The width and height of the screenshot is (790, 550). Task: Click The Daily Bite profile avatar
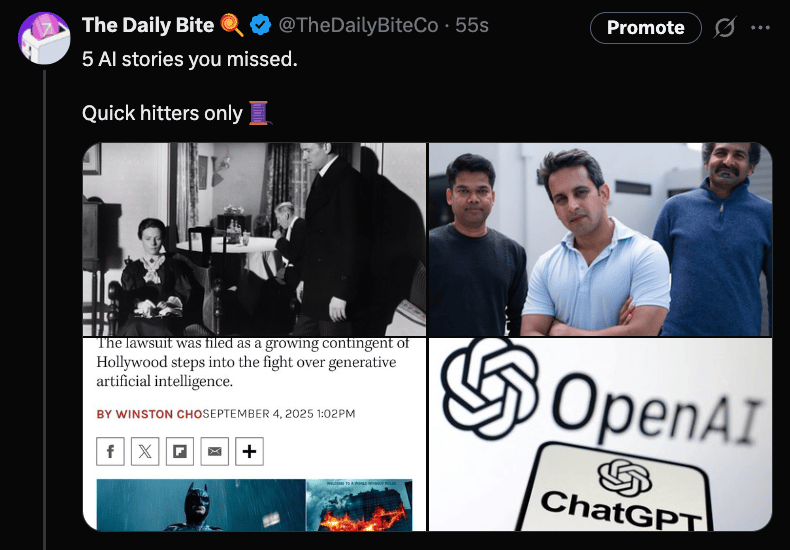44,38
